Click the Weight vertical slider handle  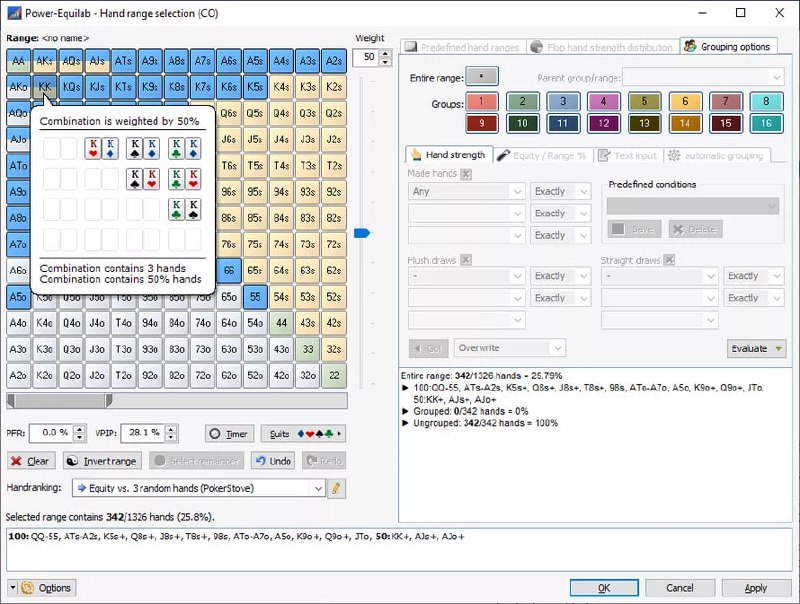[x=362, y=233]
